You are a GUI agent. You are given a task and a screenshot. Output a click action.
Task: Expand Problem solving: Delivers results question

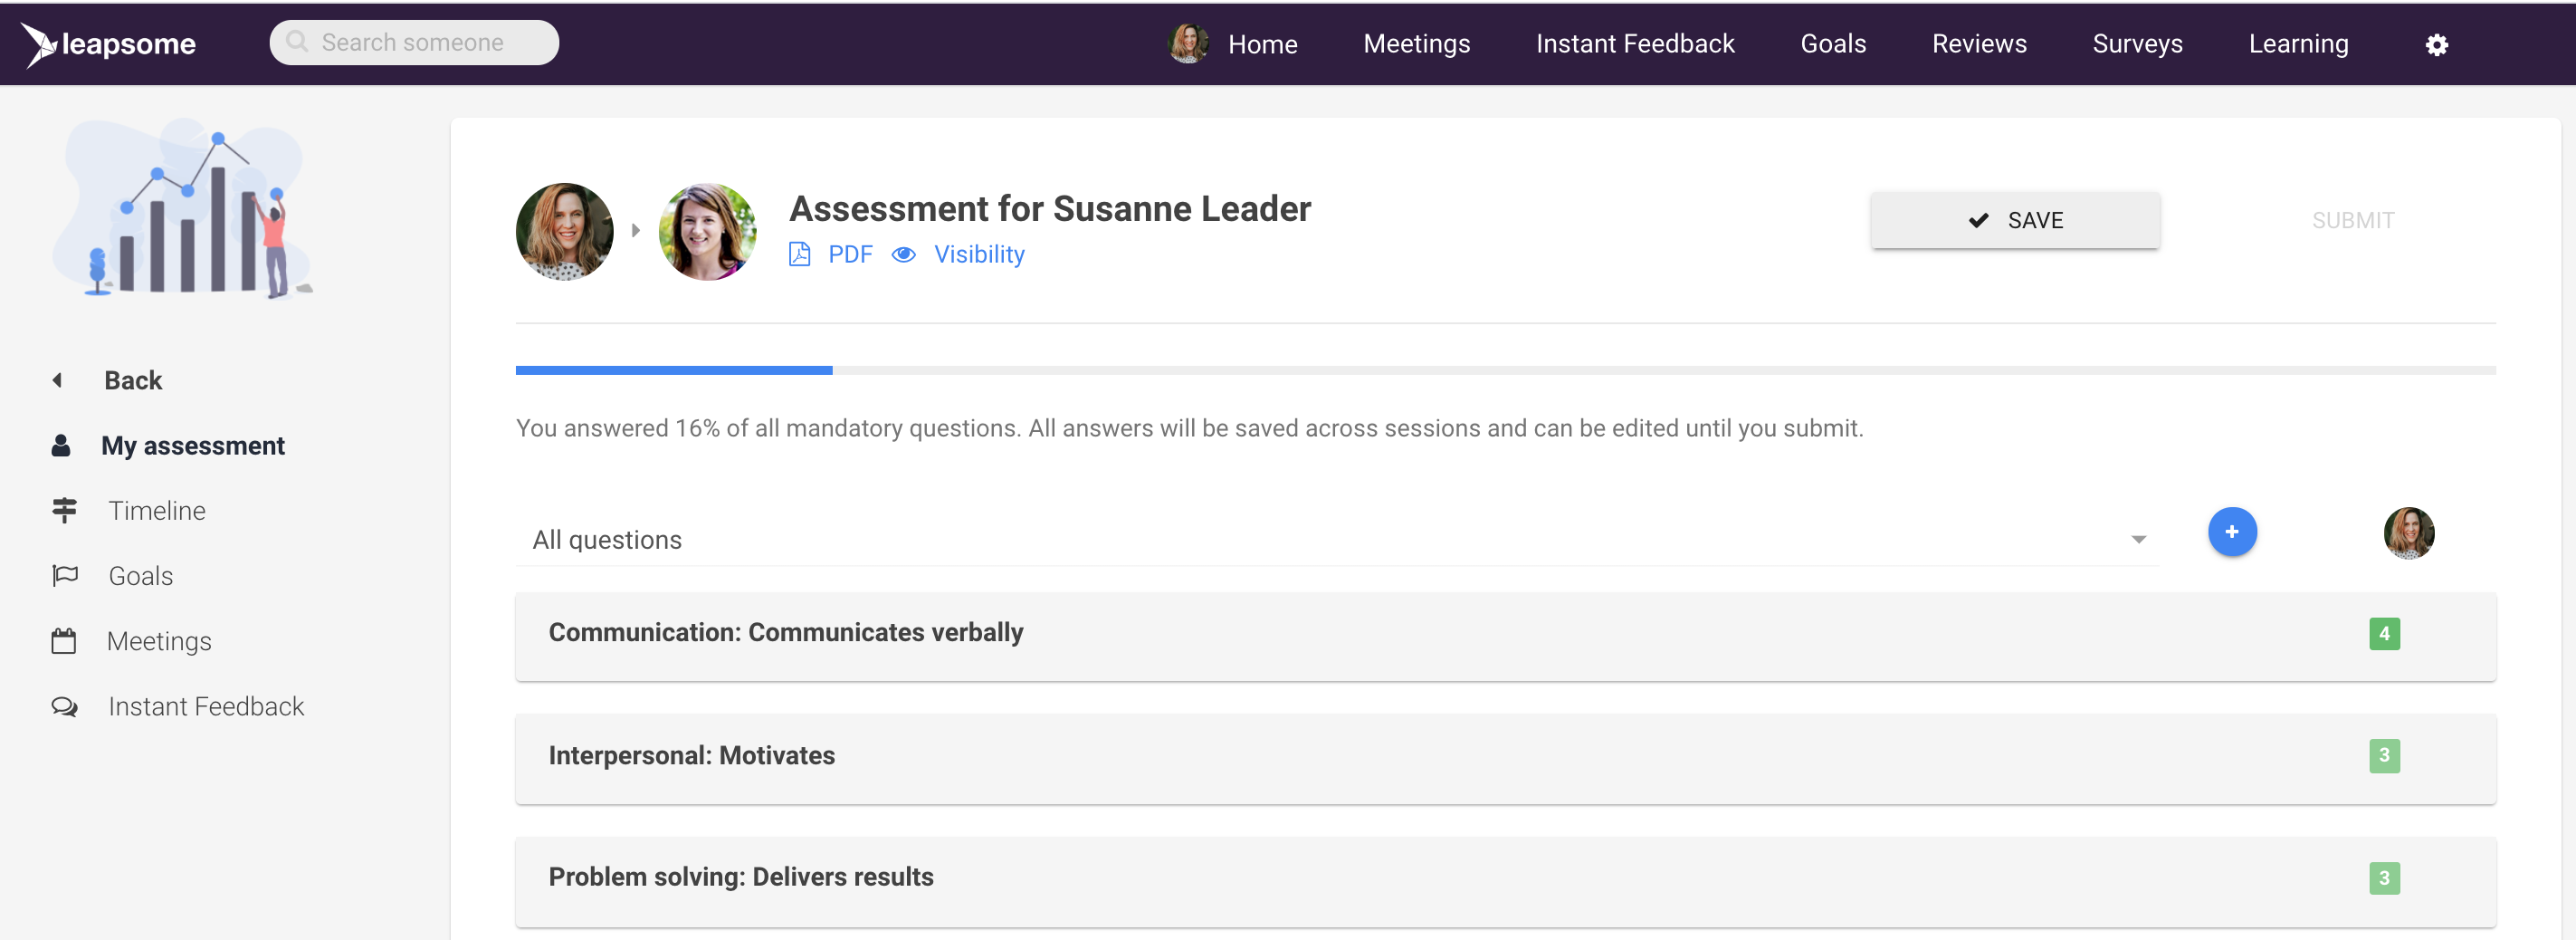coord(1505,881)
